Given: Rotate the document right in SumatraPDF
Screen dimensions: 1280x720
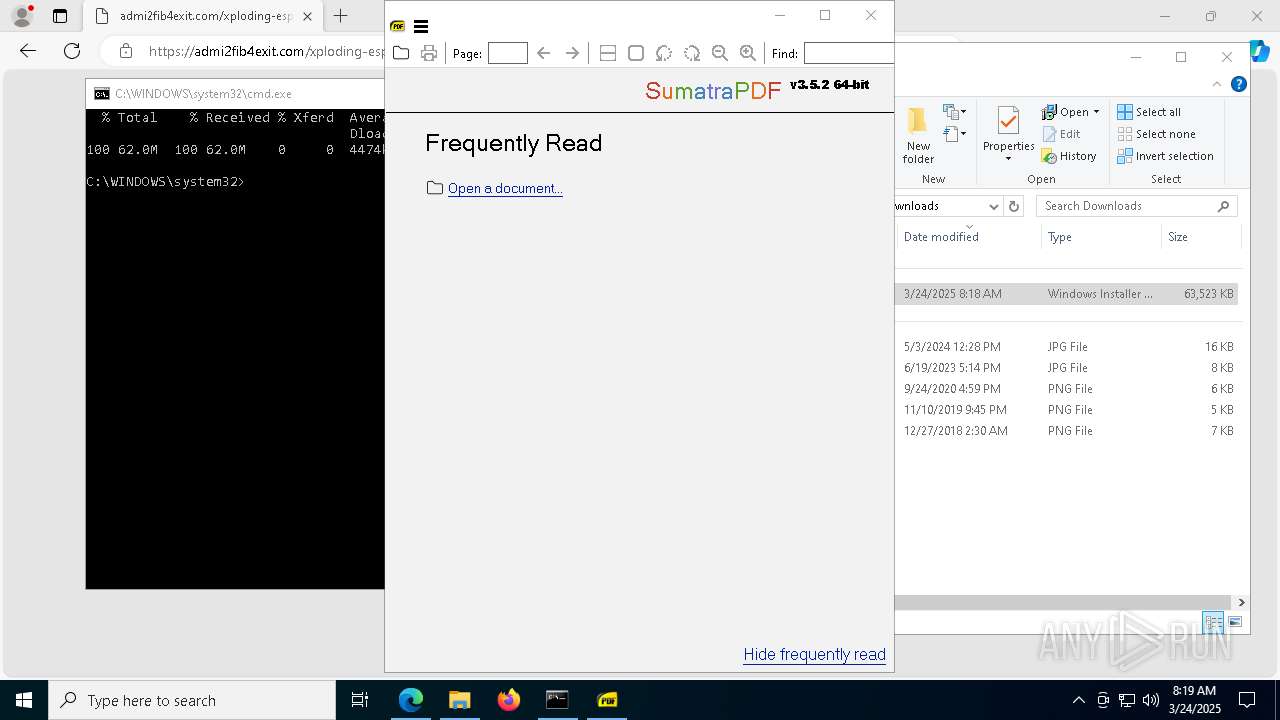Looking at the screenshot, I should pos(691,53).
